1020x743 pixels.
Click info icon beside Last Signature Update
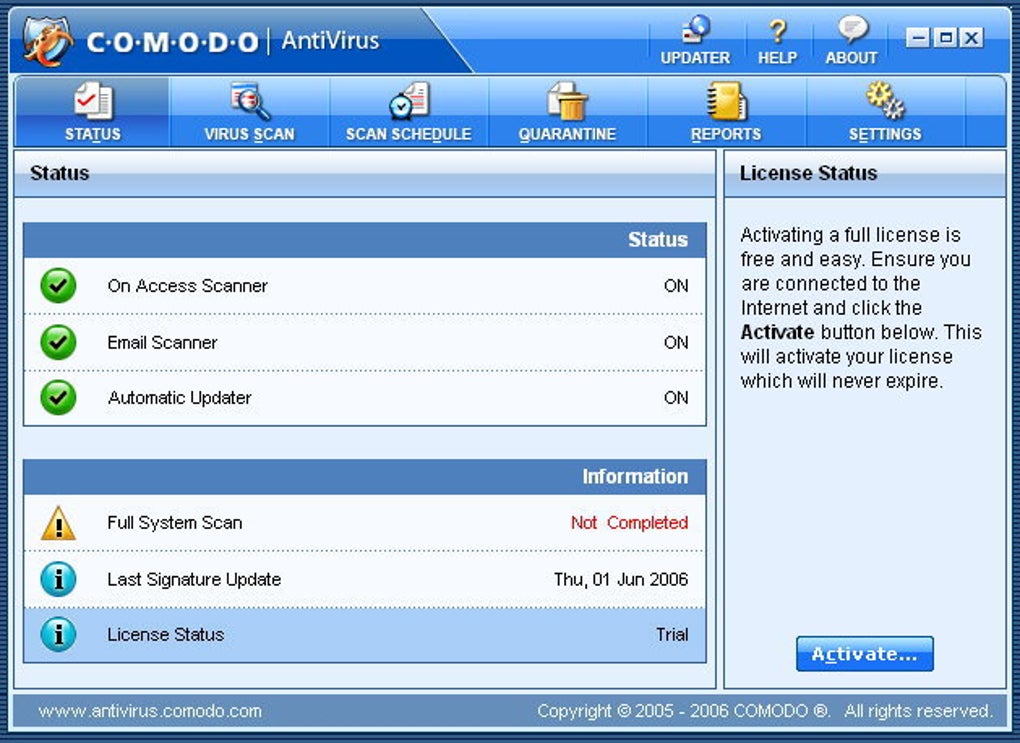[x=59, y=579]
